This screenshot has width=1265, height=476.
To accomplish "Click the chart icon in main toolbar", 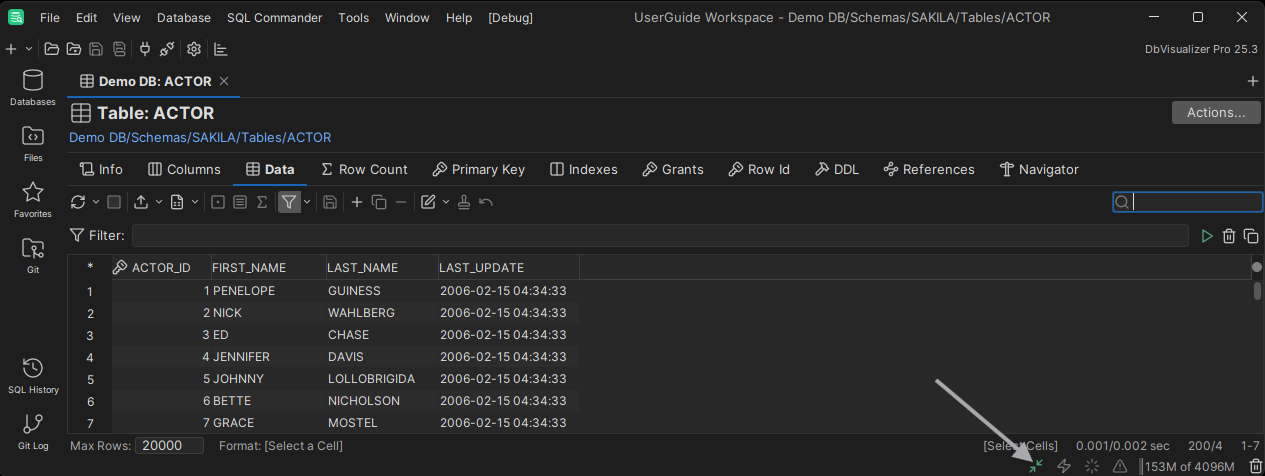I will click(x=221, y=49).
